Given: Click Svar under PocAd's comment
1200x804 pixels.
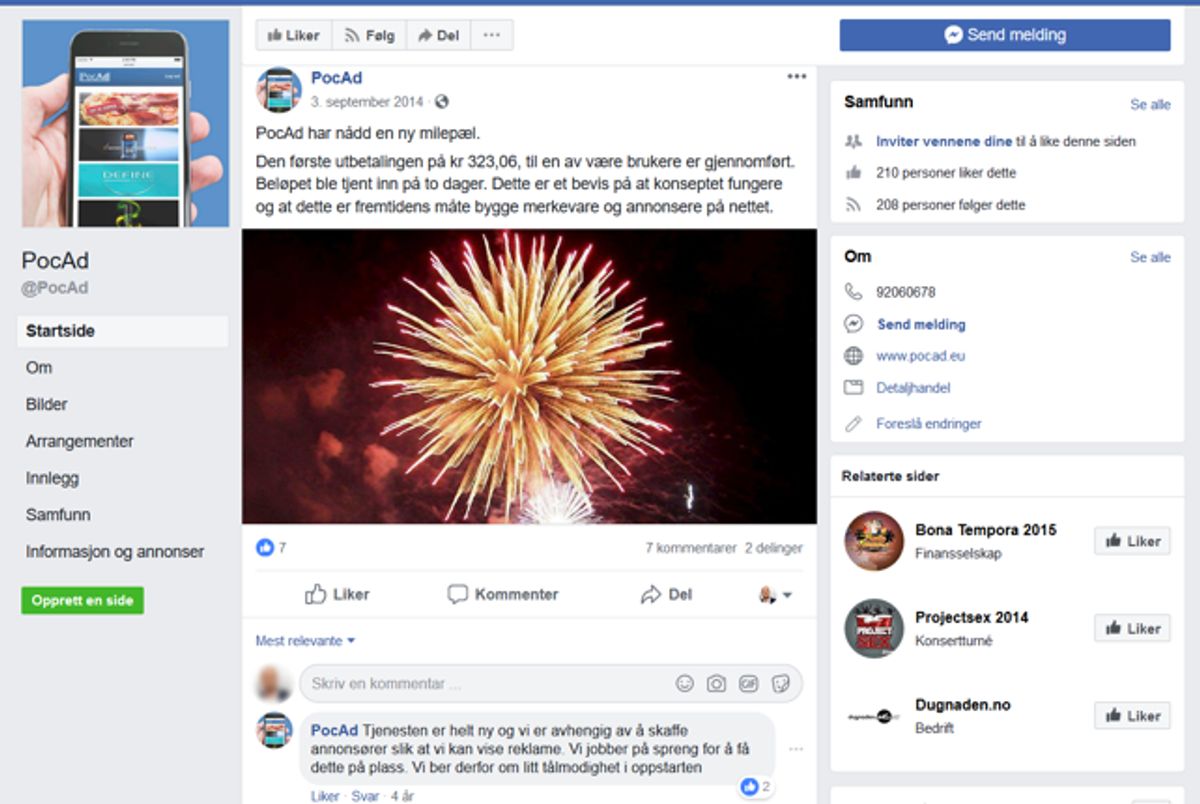Looking at the screenshot, I should pyautogui.click(x=364, y=797).
